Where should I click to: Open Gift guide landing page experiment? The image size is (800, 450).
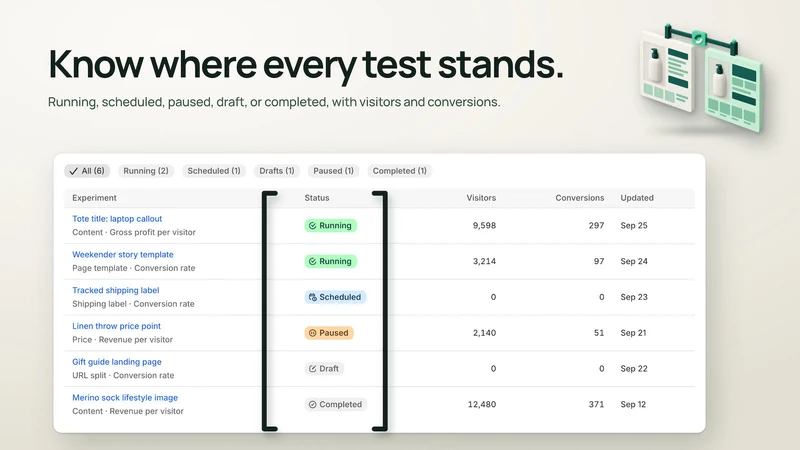(x=117, y=362)
